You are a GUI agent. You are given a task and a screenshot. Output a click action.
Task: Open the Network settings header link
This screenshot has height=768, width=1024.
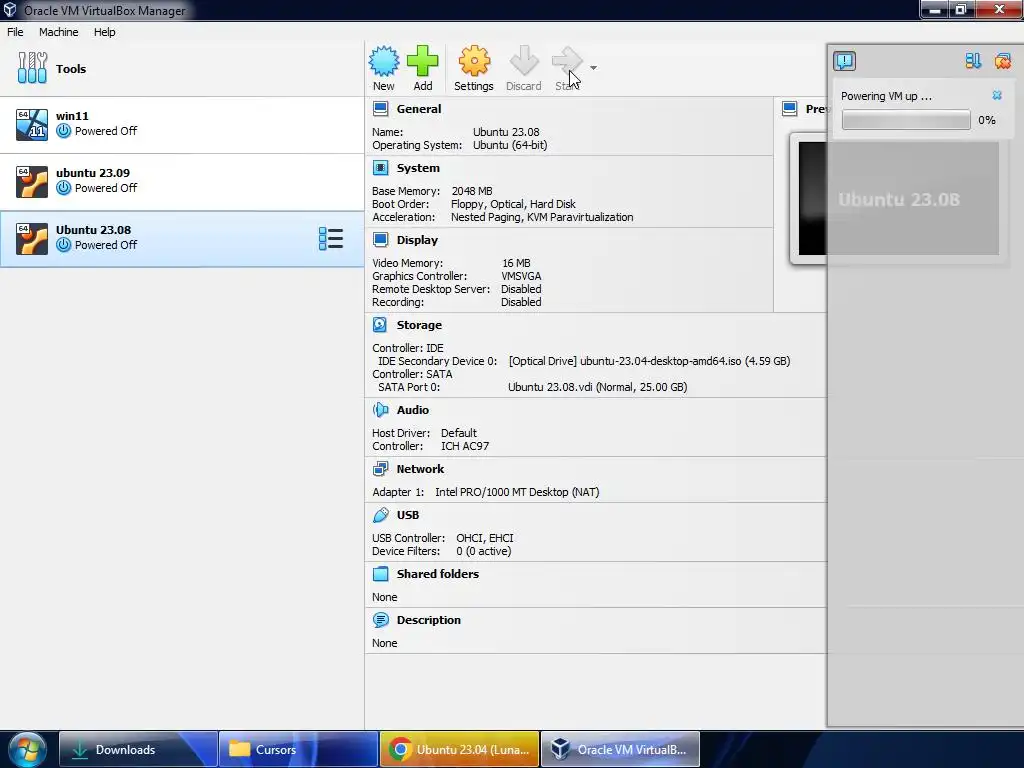tap(420, 469)
